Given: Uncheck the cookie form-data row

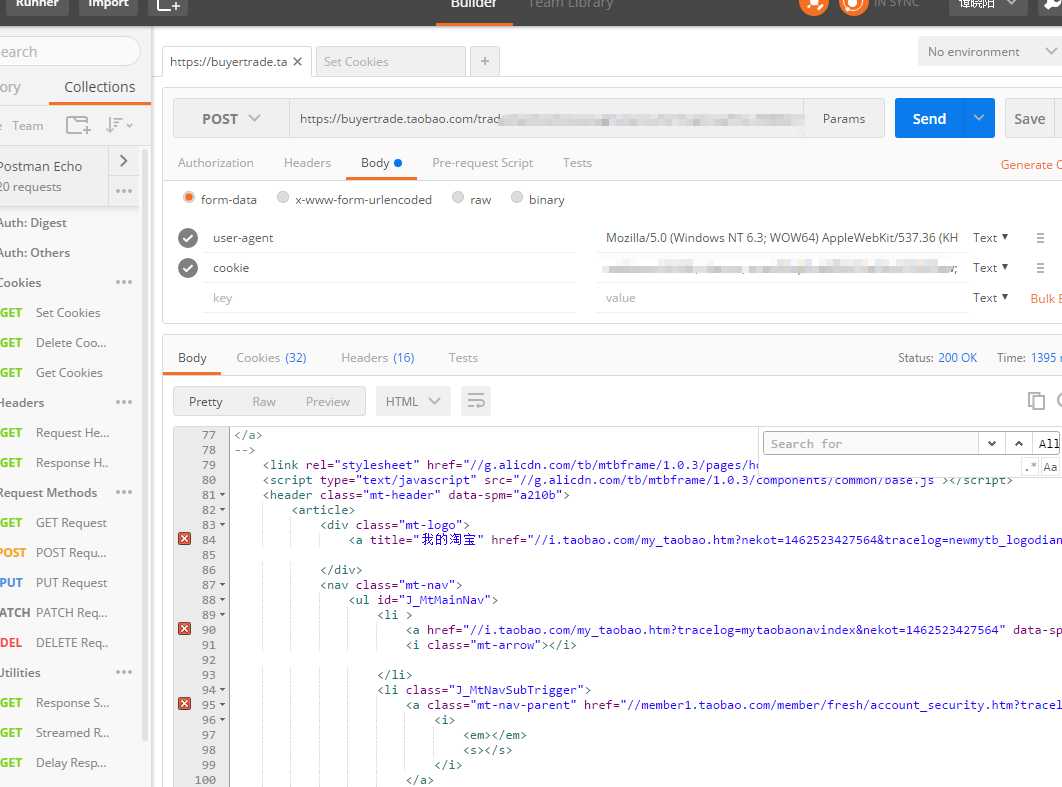Looking at the screenshot, I should click(188, 268).
